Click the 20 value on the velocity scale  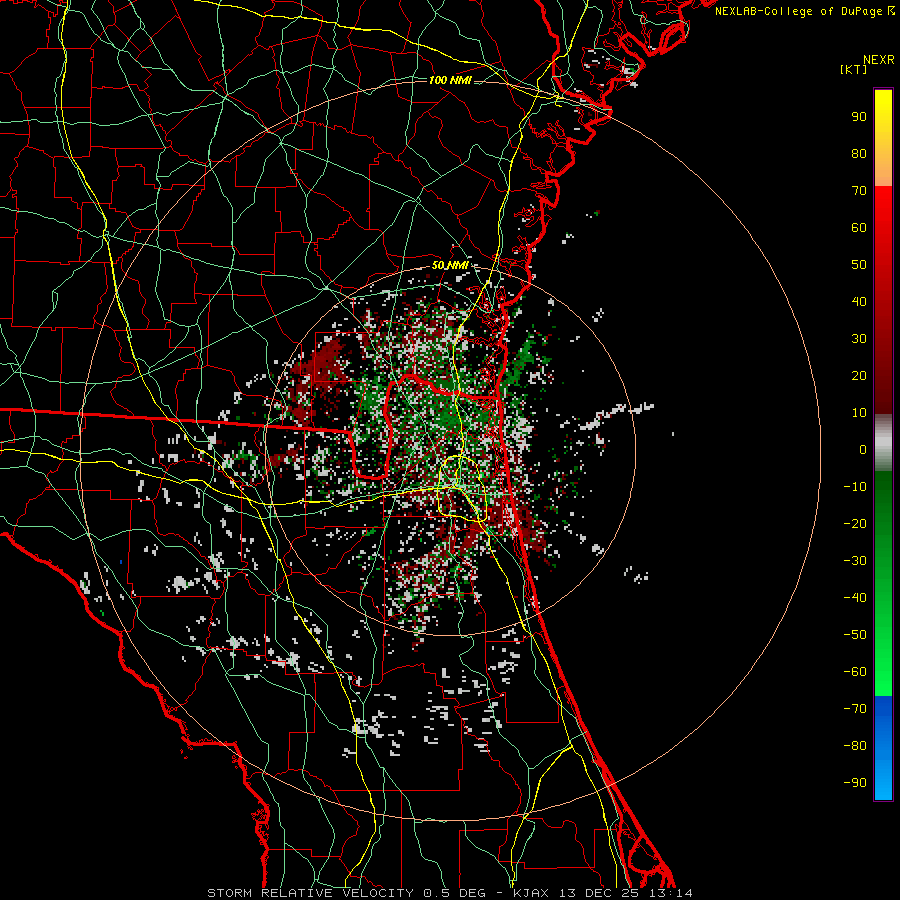click(859, 375)
